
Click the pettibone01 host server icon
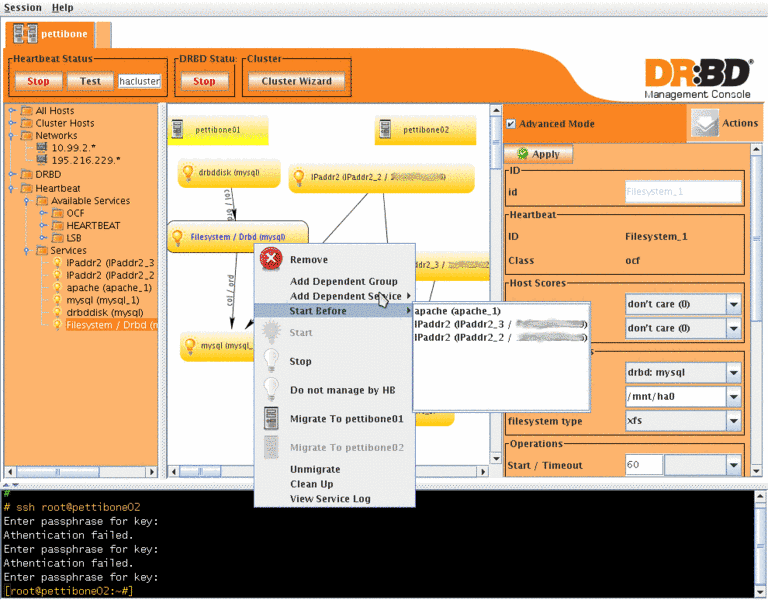(177, 129)
